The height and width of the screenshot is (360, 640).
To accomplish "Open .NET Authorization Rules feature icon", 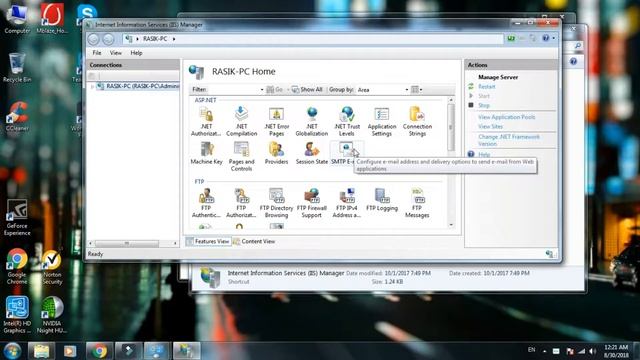I will (x=206, y=121).
